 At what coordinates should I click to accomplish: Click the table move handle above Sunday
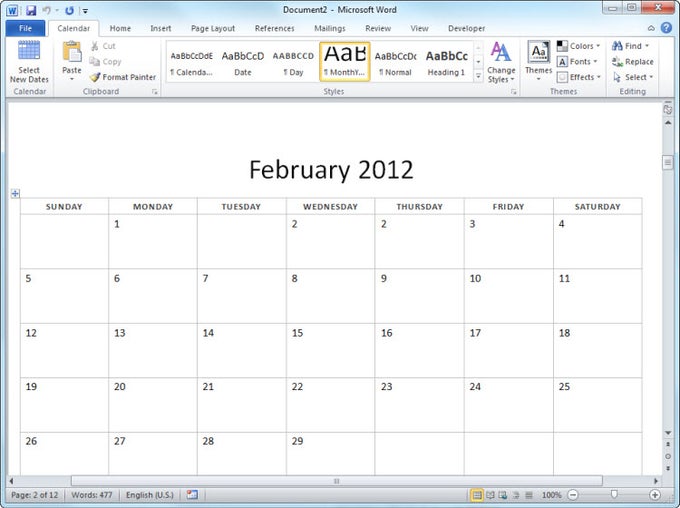click(x=15, y=193)
